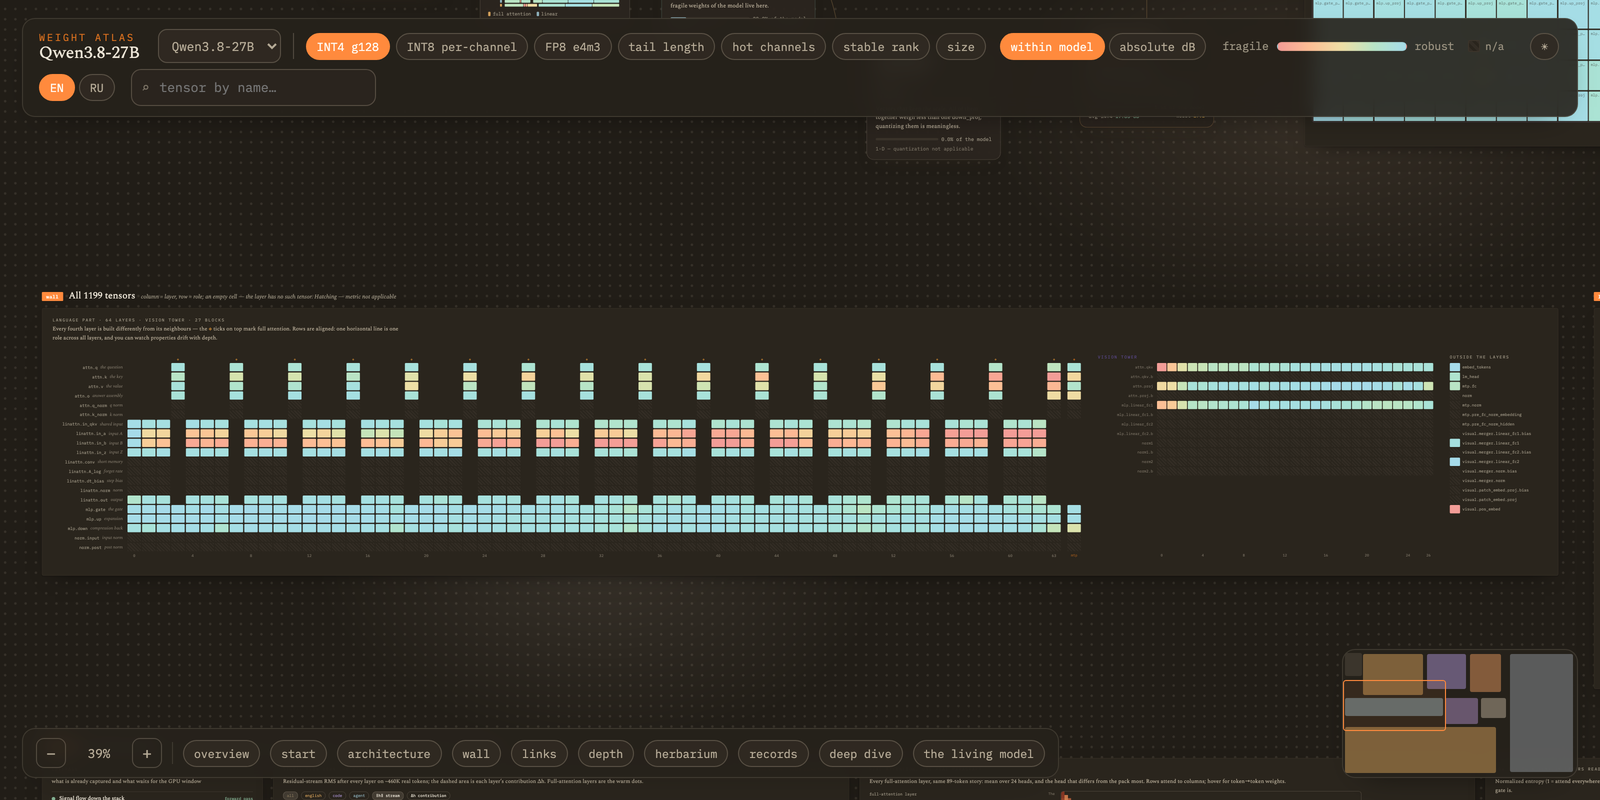Click the 'linattn.out' row label

(96, 500)
